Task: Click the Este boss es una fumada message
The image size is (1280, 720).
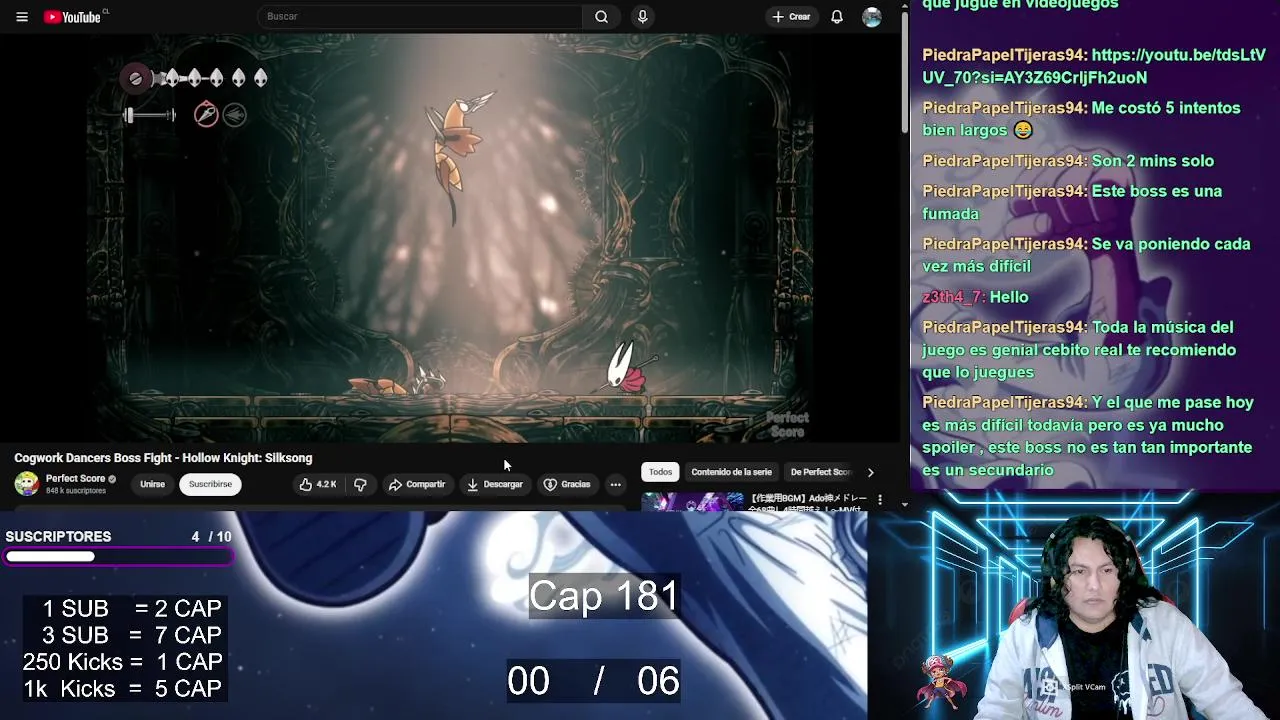Action: point(1072,202)
